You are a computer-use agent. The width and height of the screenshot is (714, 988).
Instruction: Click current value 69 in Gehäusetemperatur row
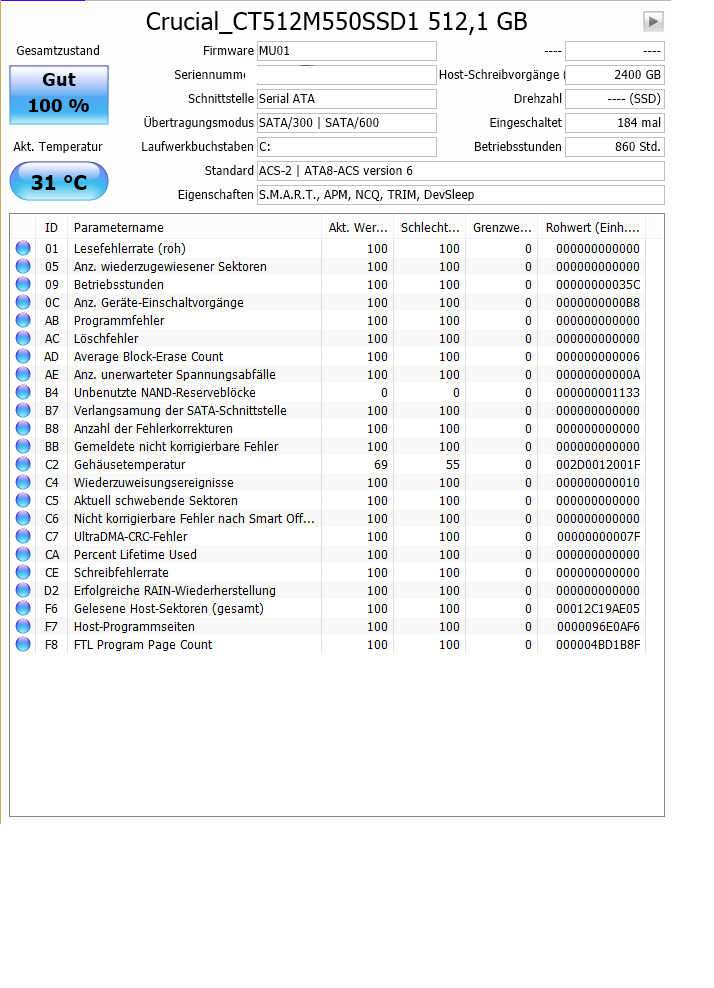pos(381,464)
